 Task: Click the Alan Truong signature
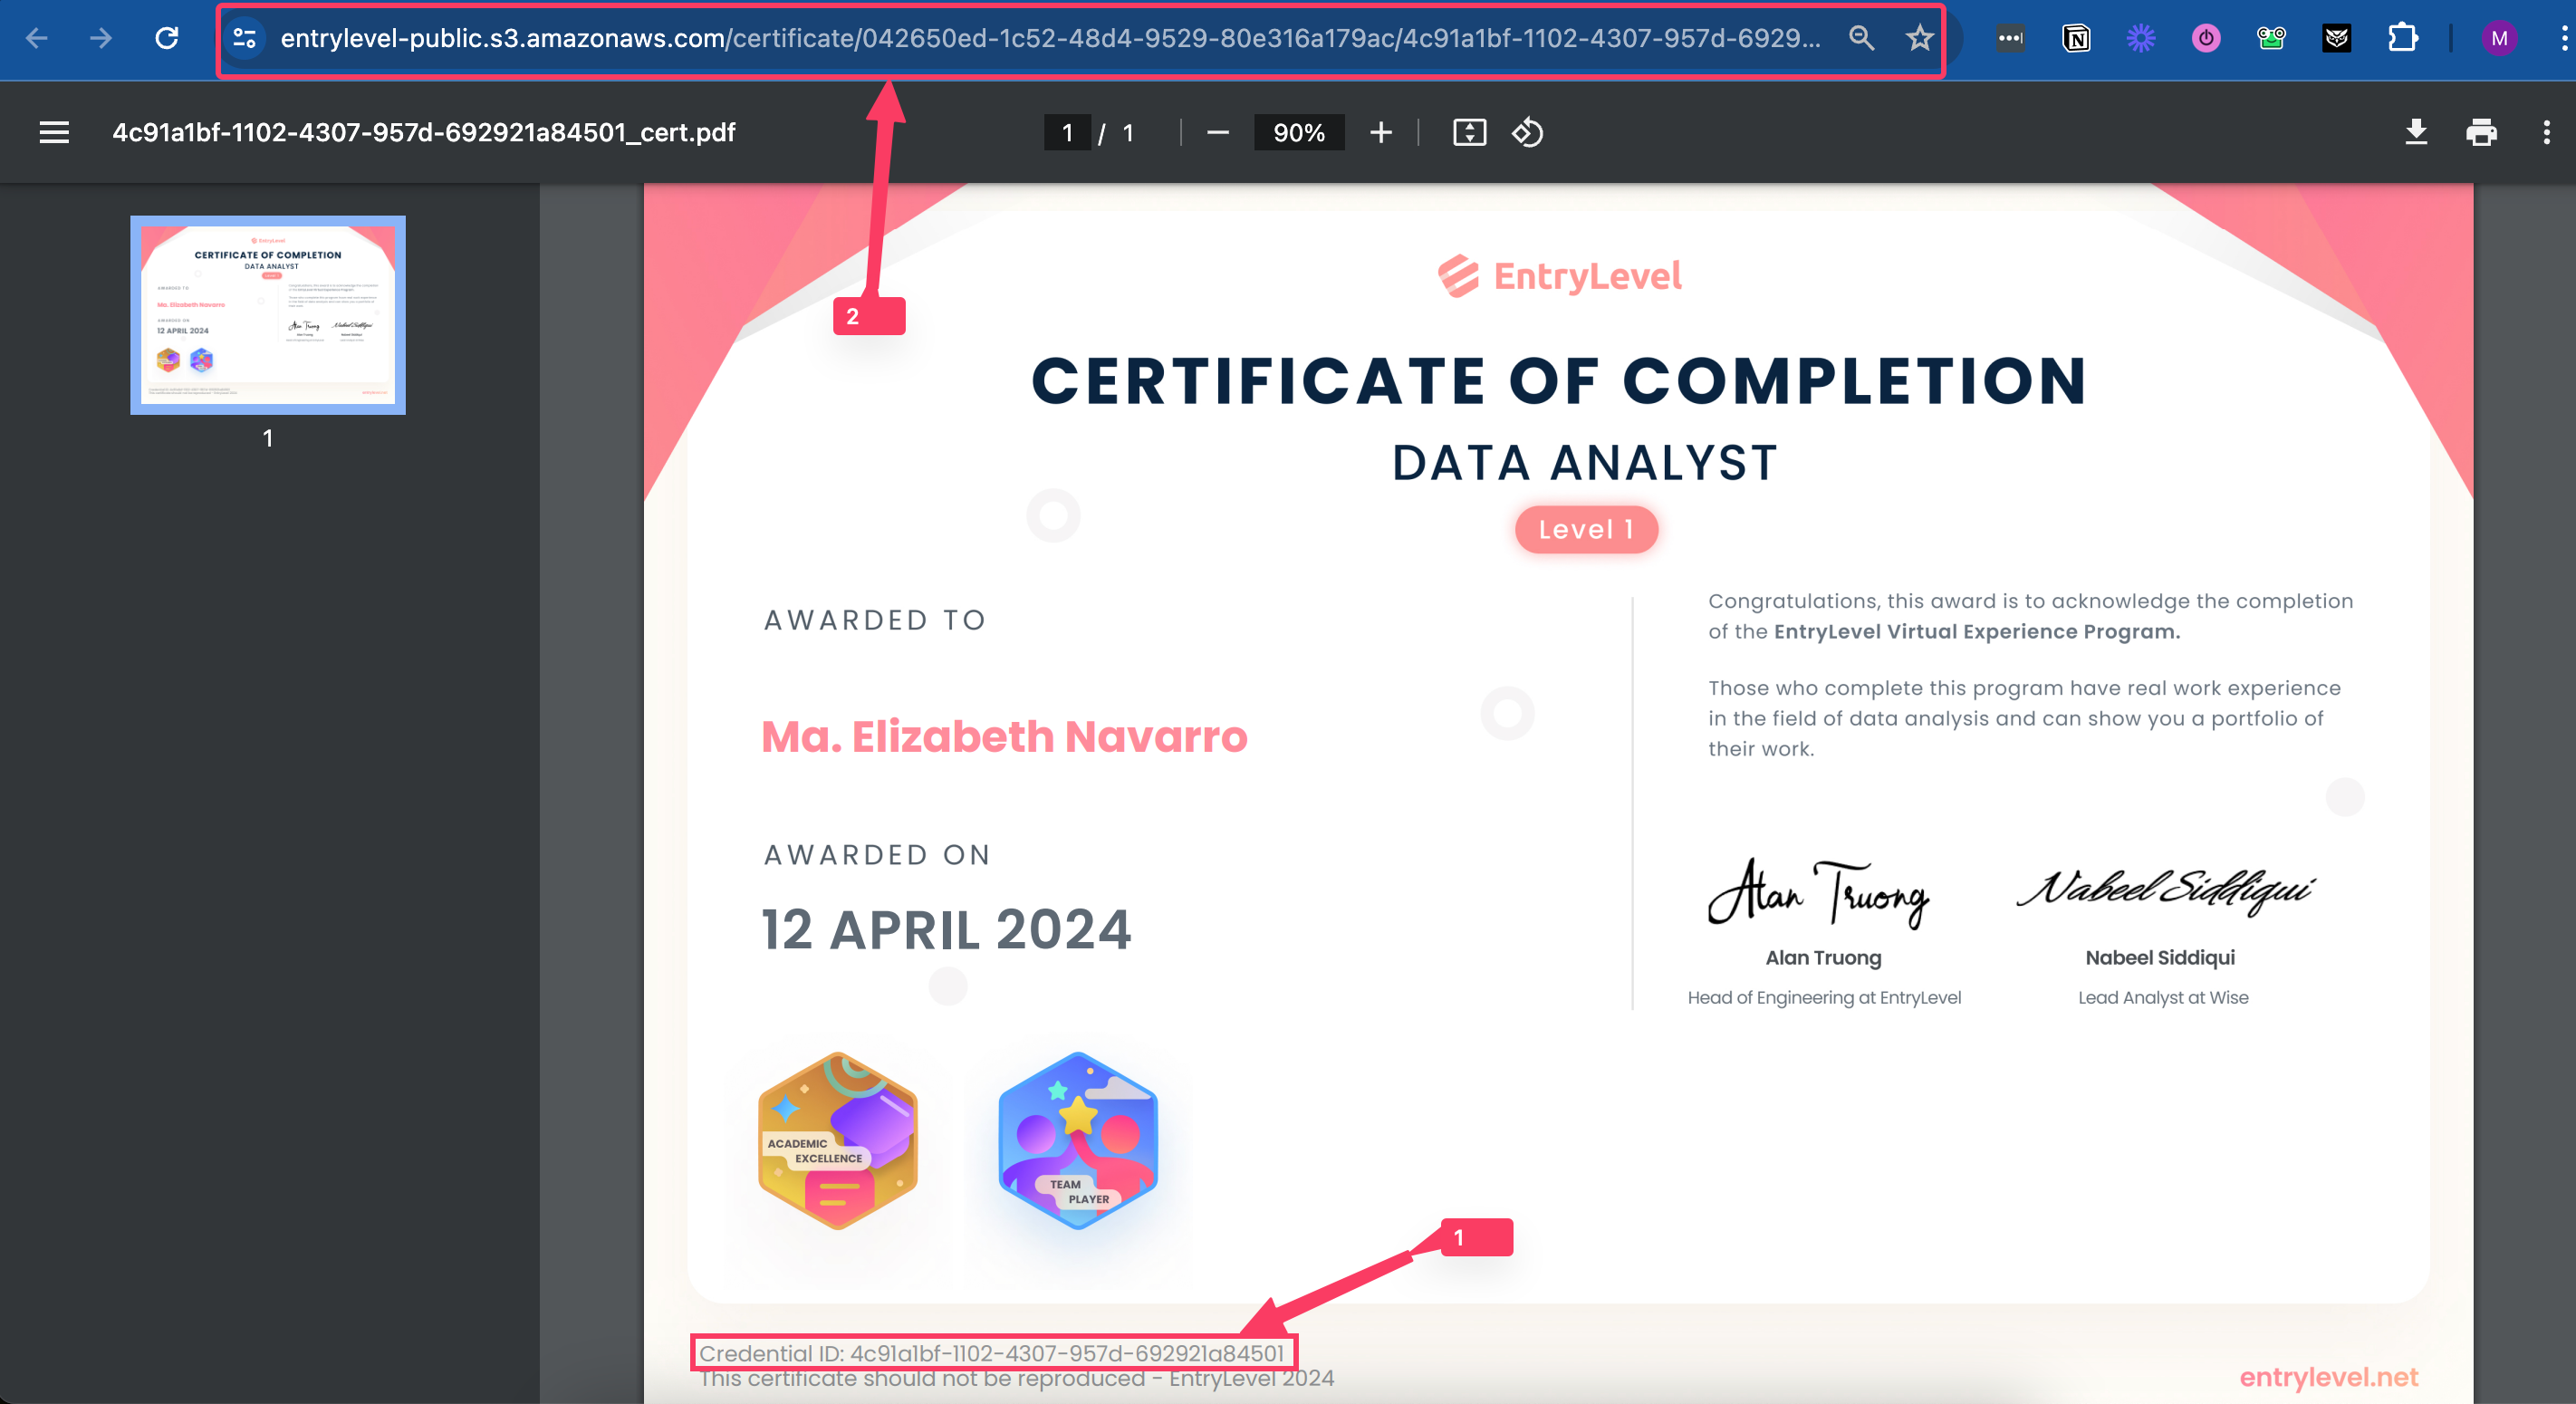pyautogui.click(x=1818, y=892)
